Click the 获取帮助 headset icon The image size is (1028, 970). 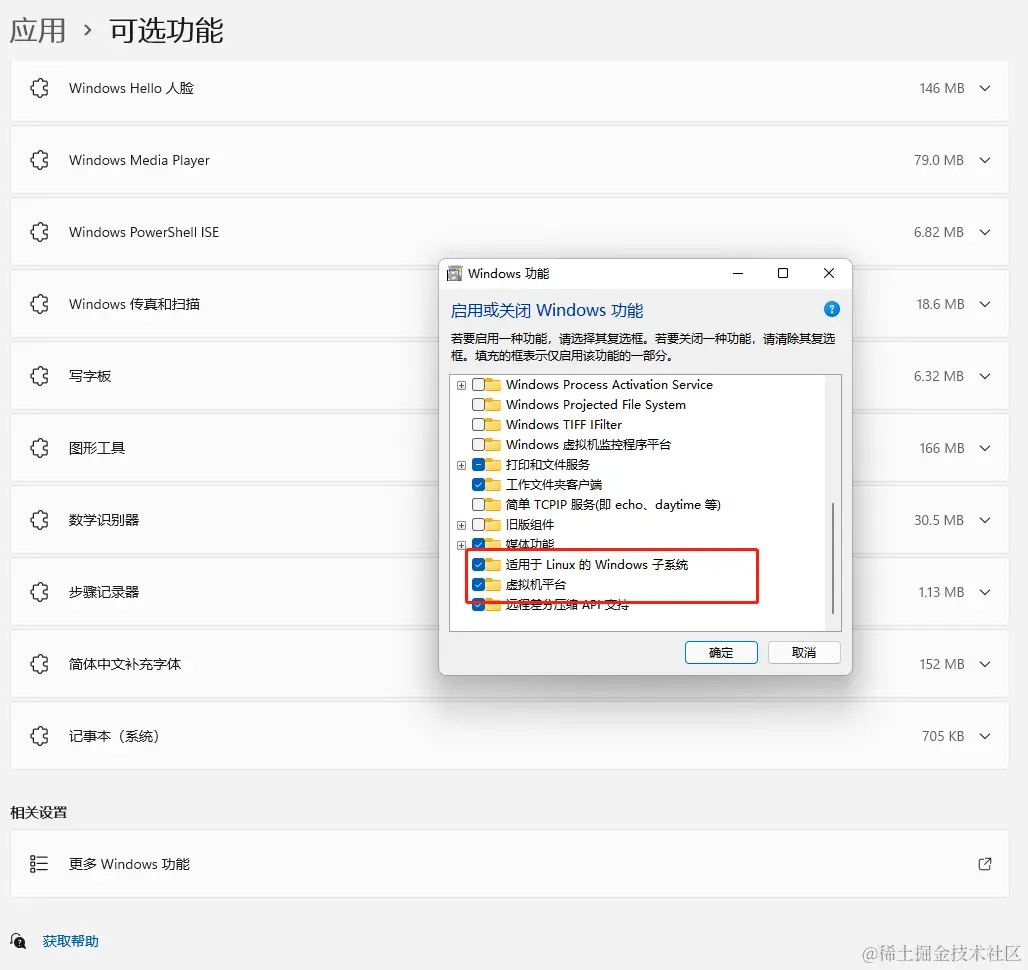point(18,941)
